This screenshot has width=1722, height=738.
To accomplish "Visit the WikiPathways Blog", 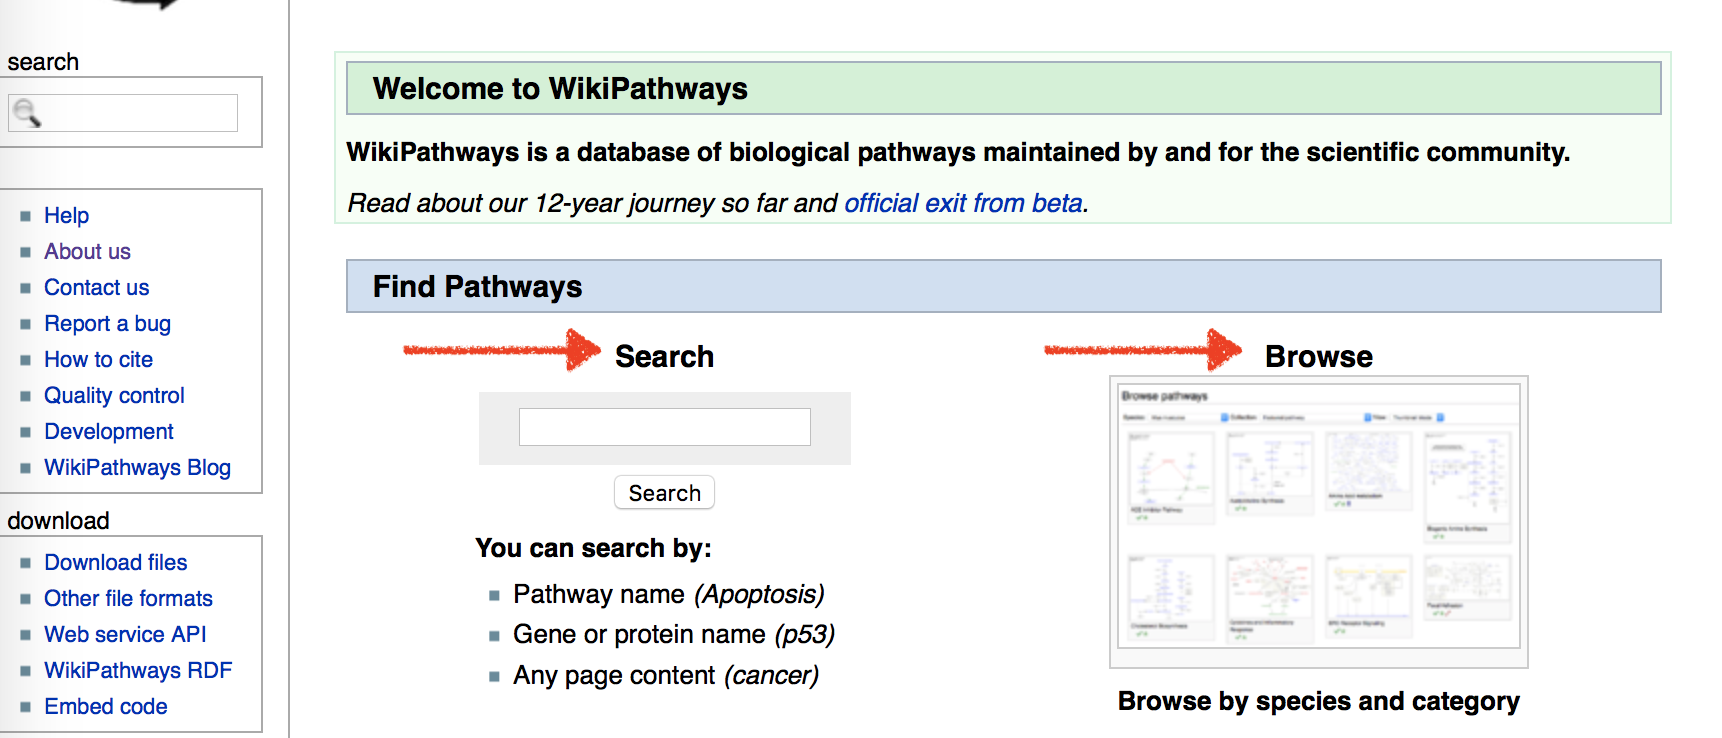I will tap(137, 468).
